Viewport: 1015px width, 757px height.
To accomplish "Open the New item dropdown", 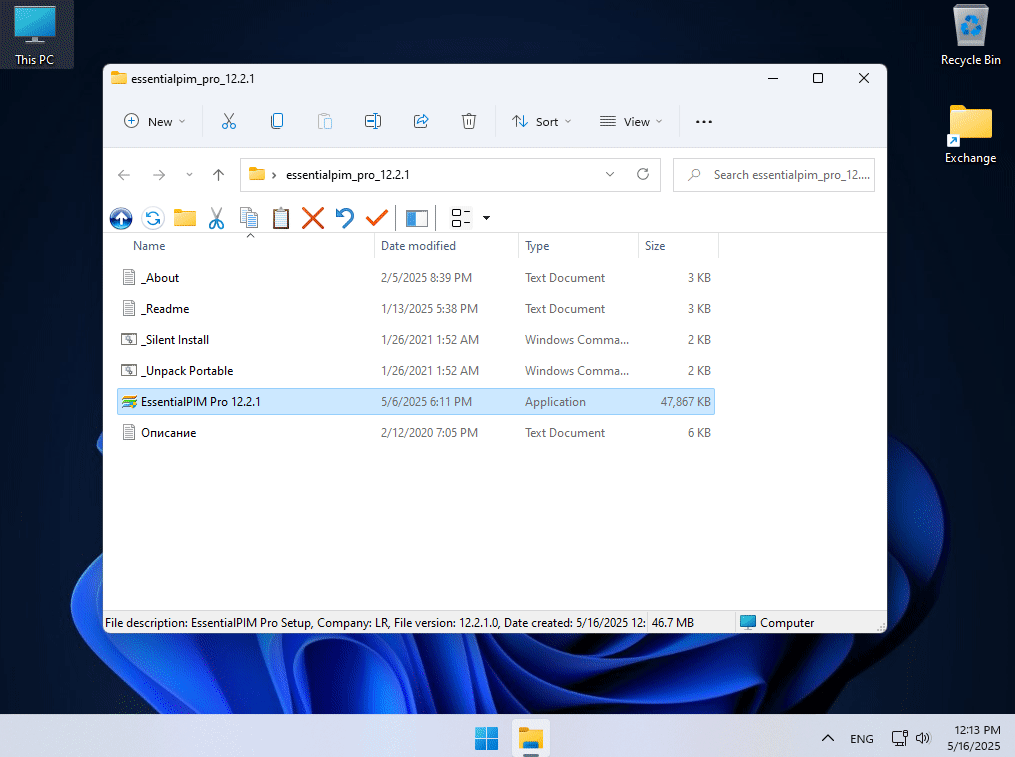I will (x=155, y=122).
